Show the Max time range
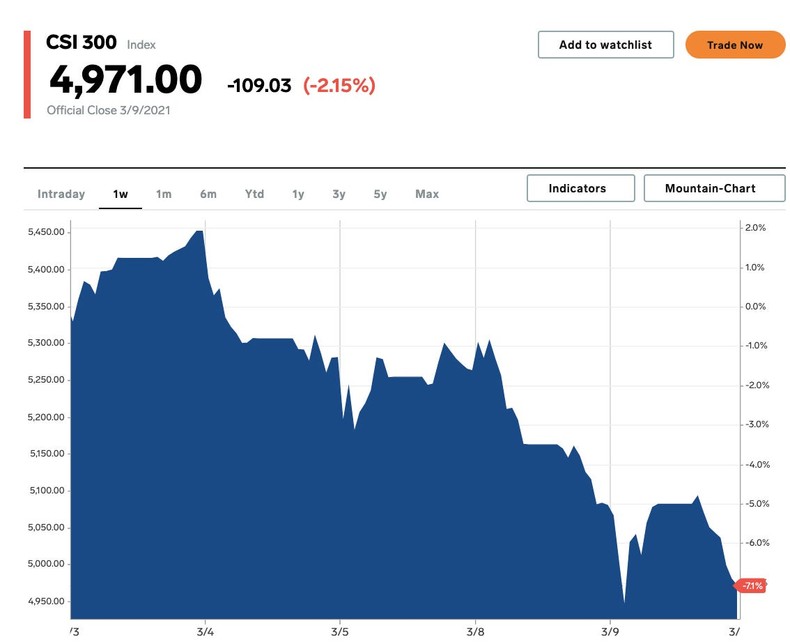This screenshot has height=644, width=790. click(x=427, y=194)
